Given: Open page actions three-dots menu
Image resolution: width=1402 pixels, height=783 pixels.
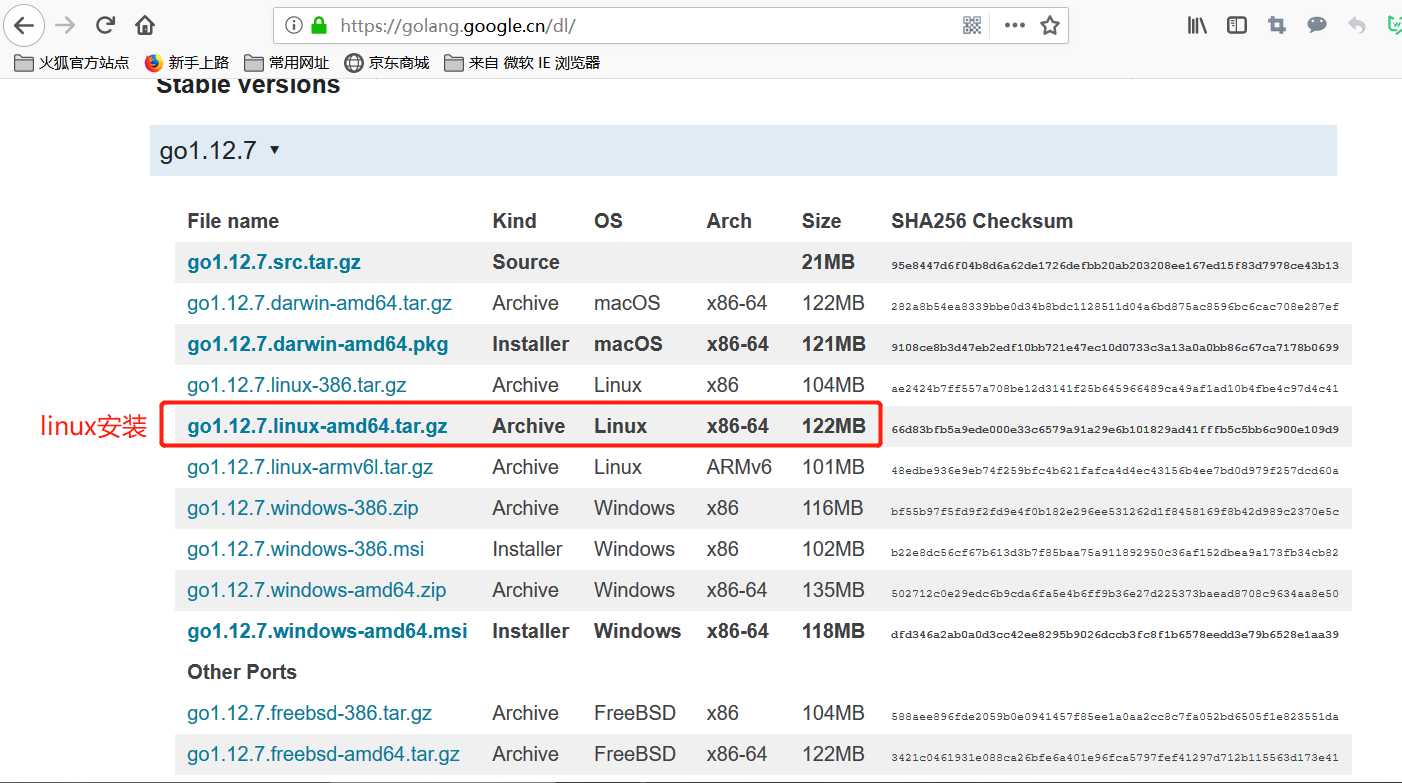Looking at the screenshot, I should [1015, 25].
